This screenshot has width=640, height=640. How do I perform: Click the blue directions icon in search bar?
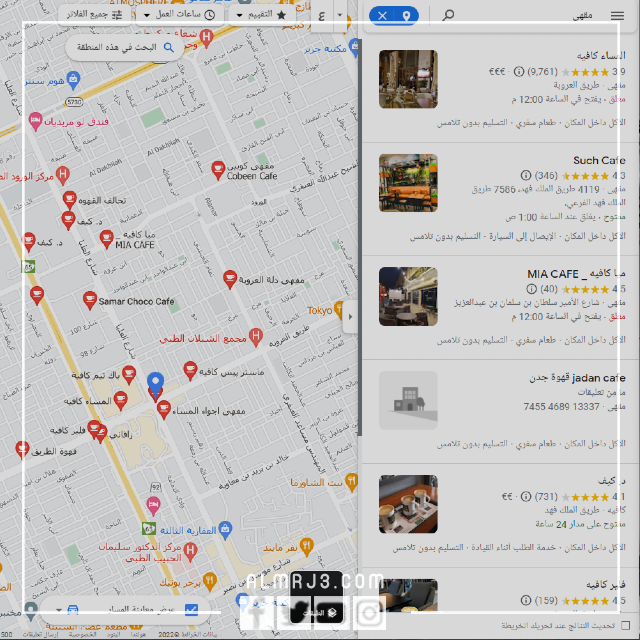pos(406,15)
